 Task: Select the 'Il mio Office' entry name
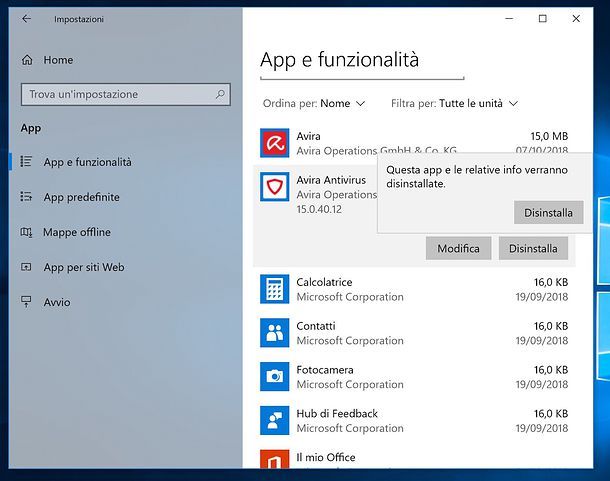pyautogui.click(x=326, y=457)
